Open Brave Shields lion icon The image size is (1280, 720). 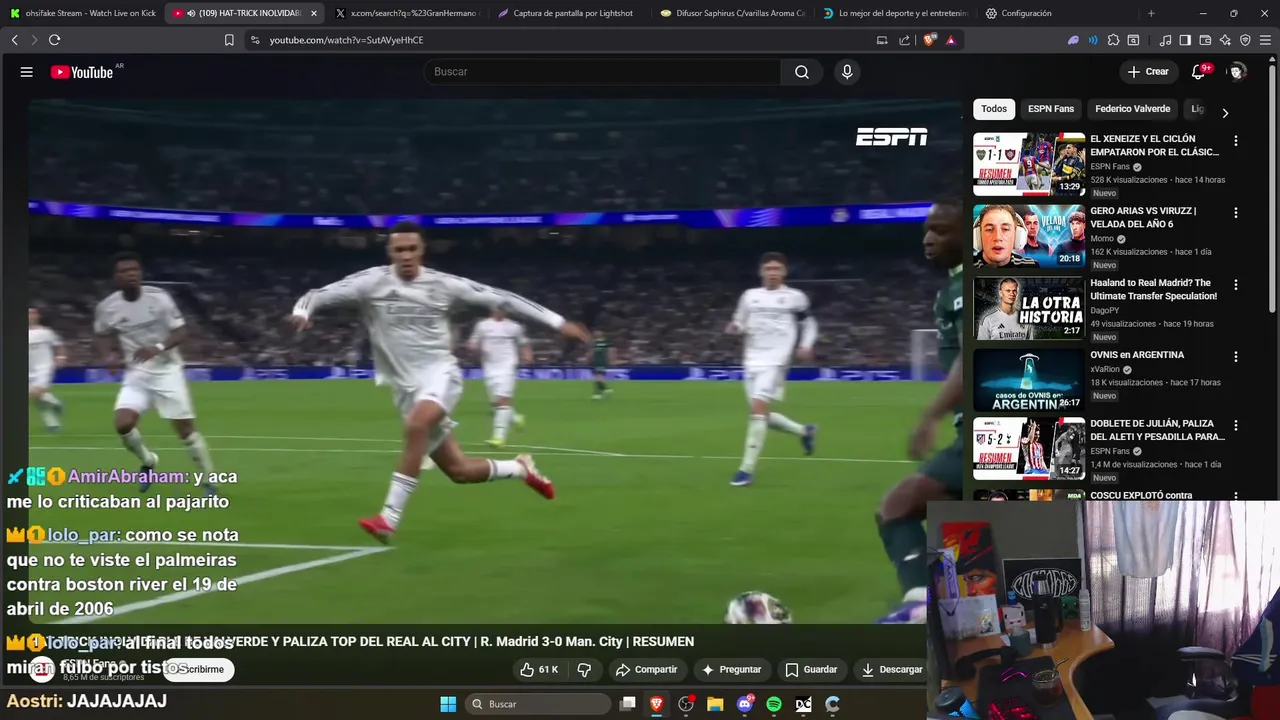point(930,40)
